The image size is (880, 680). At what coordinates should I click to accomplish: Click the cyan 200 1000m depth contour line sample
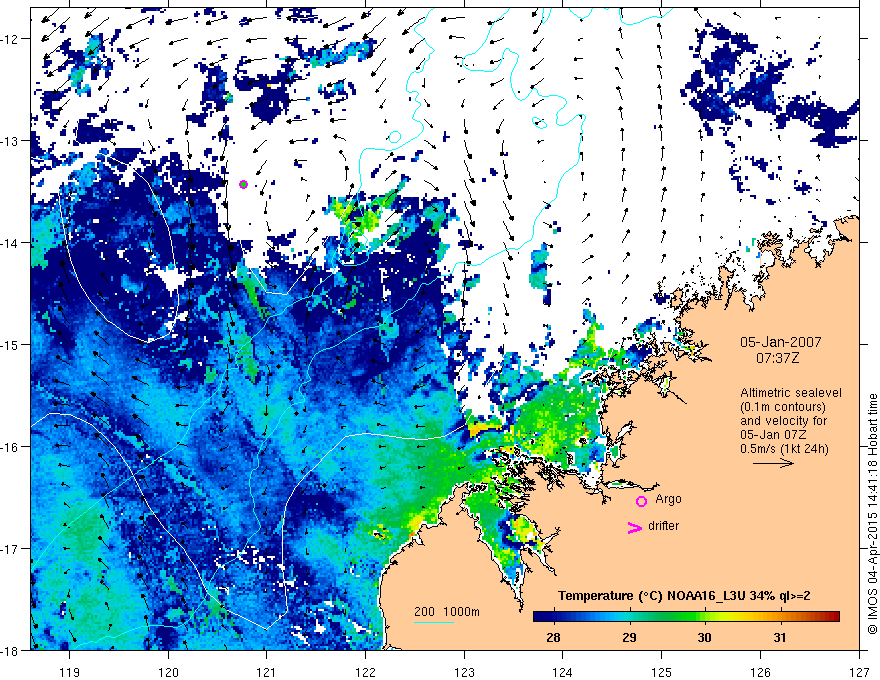[434, 622]
